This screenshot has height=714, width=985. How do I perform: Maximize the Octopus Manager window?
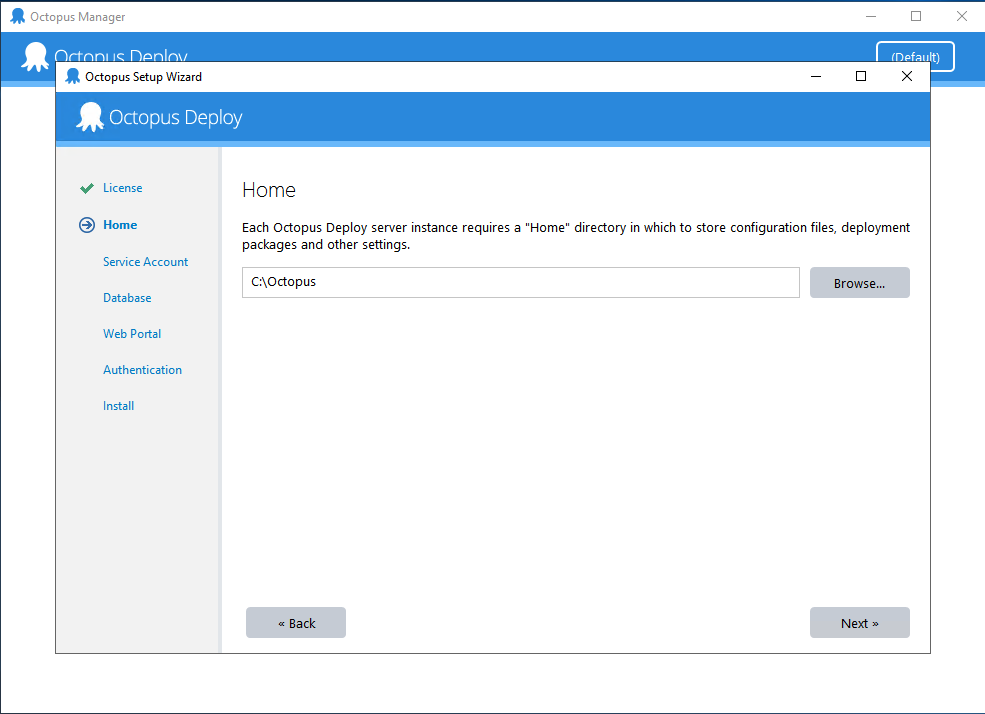916,16
